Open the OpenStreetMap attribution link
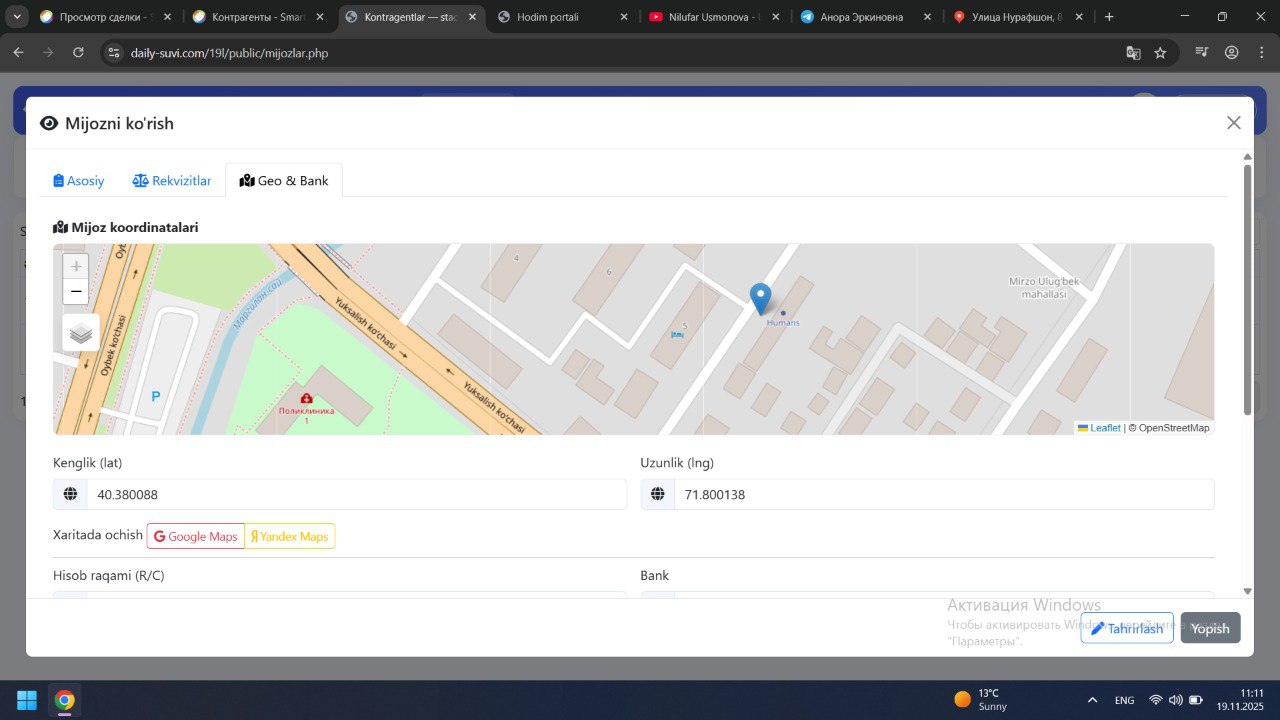The height and width of the screenshot is (720, 1280). coord(1172,428)
